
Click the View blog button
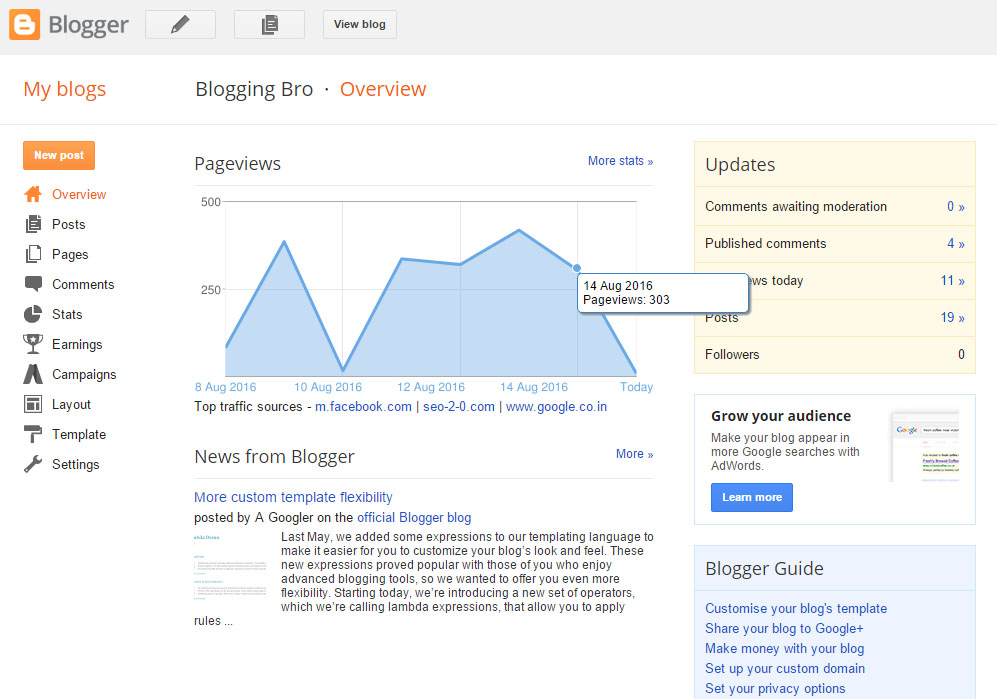pos(360,25)
